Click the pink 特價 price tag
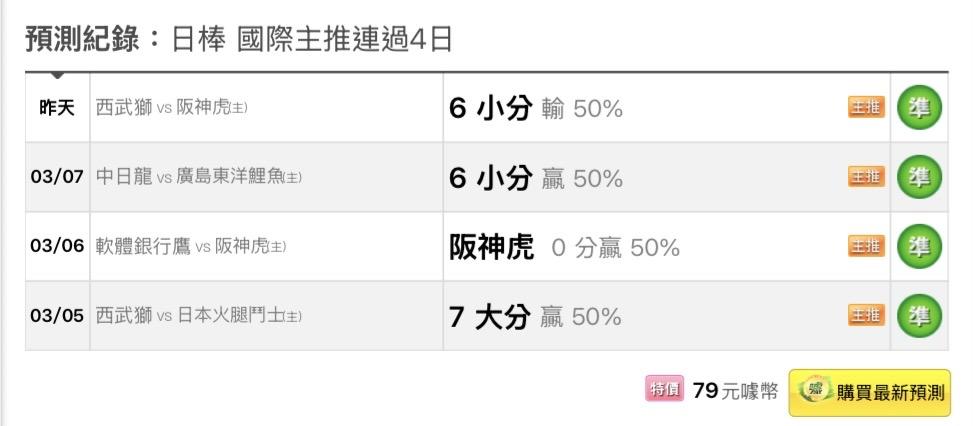Image resolution: width=973 pixels, height=426 pixels. [664, 390]
